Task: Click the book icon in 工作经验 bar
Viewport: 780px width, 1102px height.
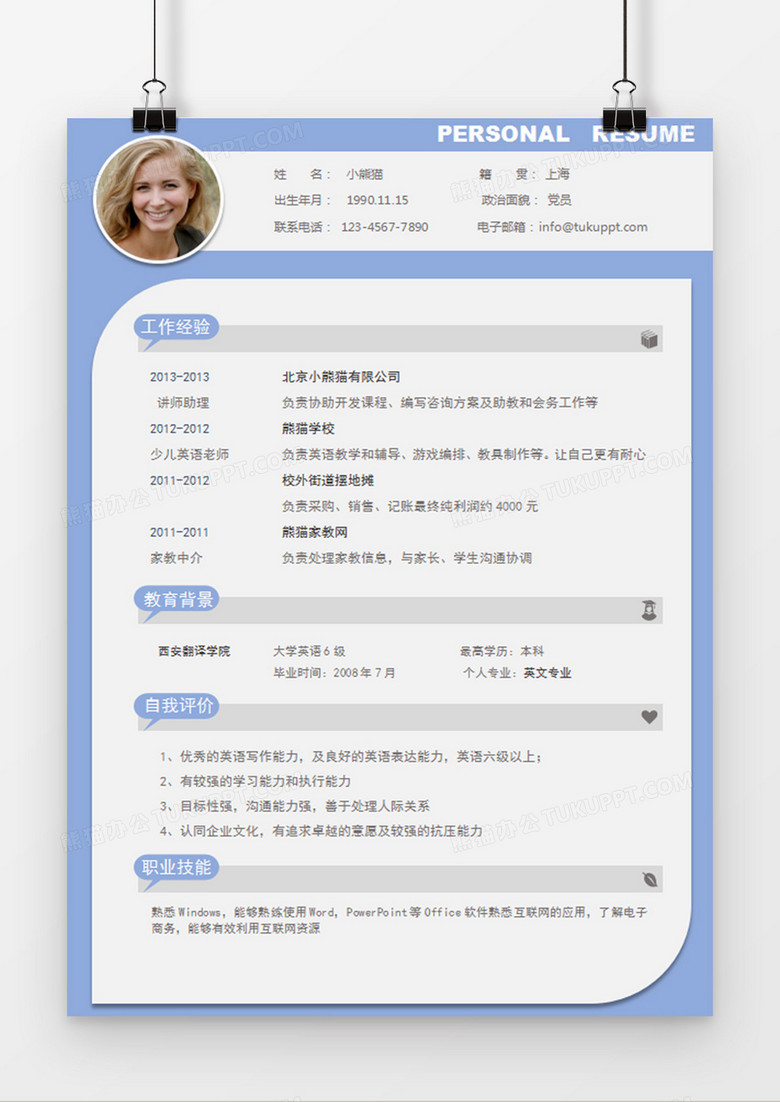Action: (649, 340)
